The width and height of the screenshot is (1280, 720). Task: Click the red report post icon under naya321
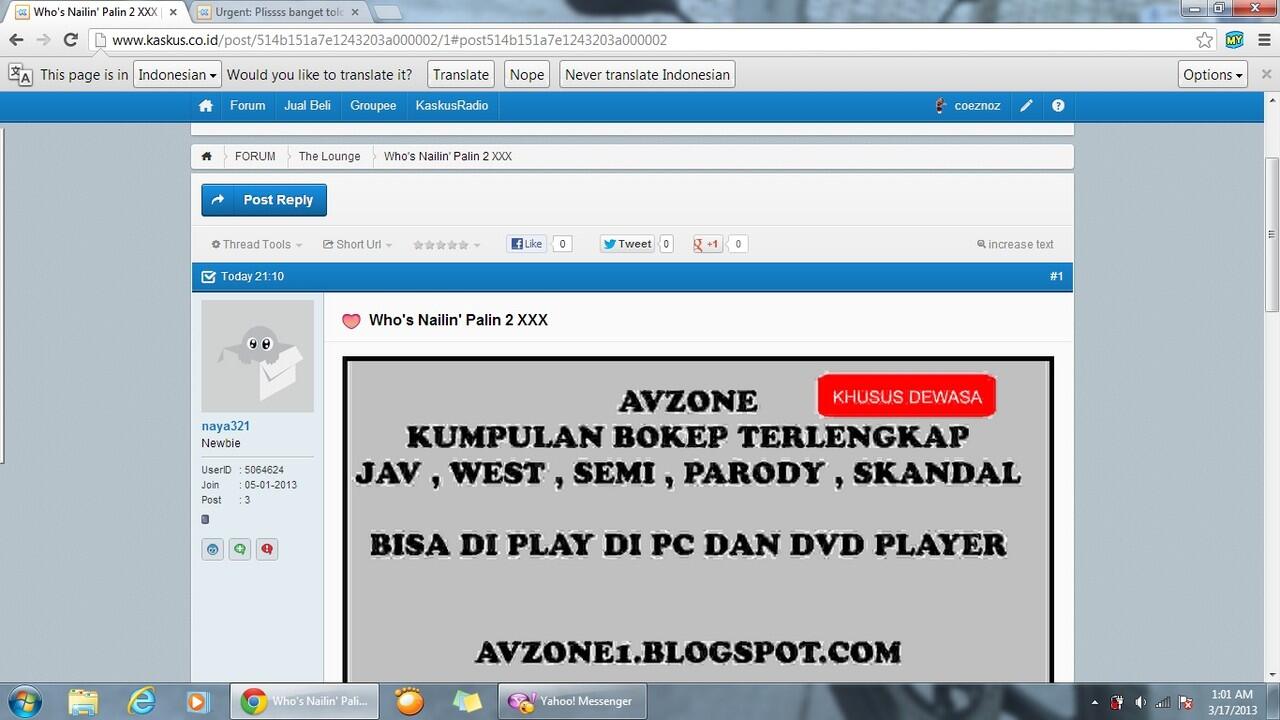[x=267, y=549]
